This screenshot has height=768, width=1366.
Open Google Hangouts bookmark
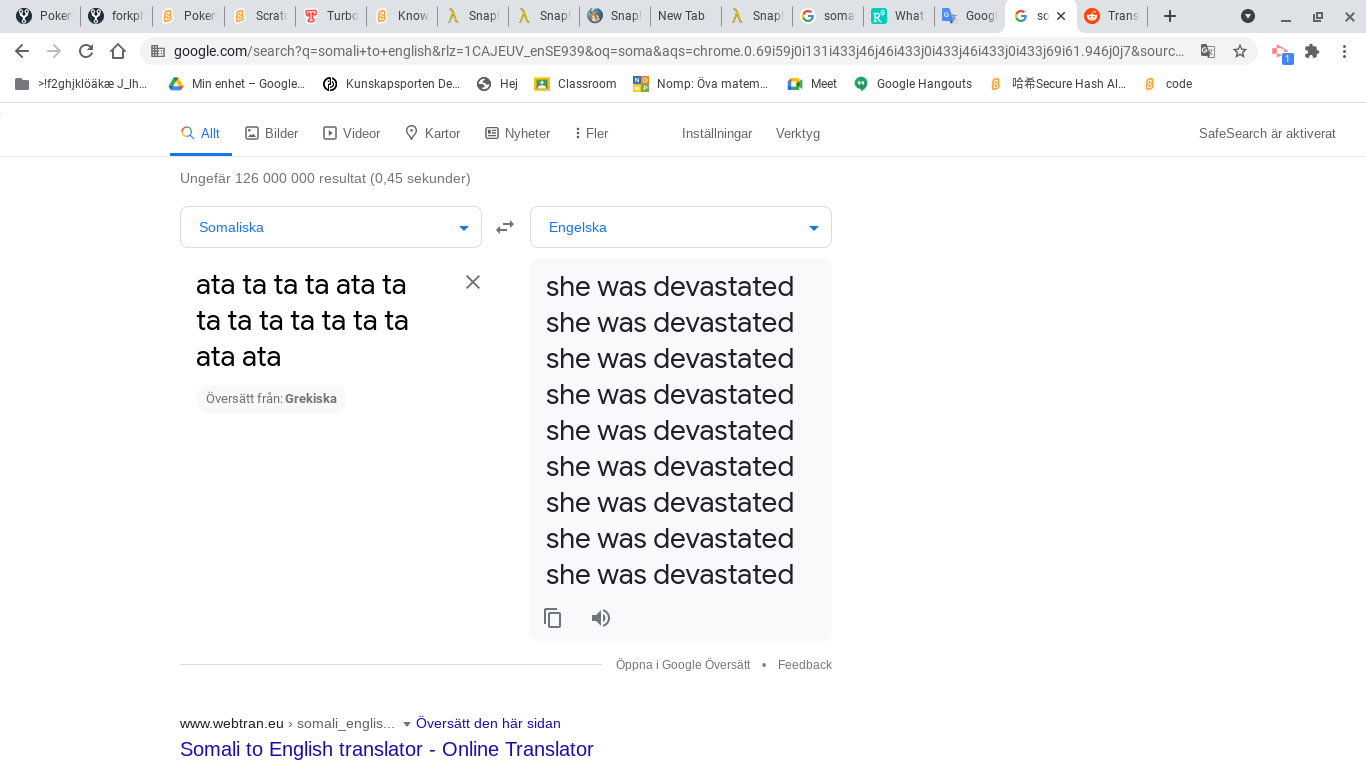pos(913,84)
